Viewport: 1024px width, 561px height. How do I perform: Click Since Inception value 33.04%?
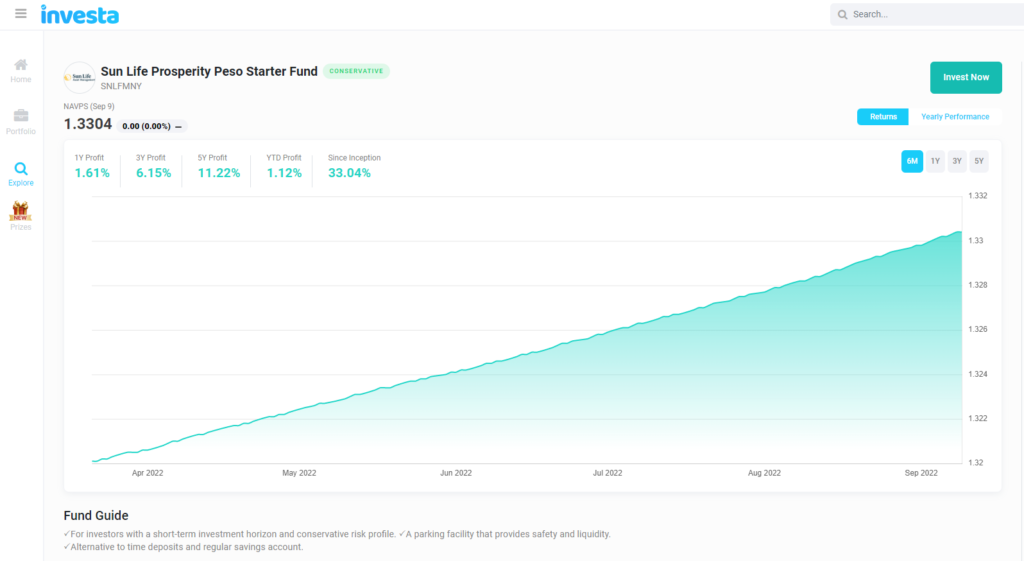(349, 173)
